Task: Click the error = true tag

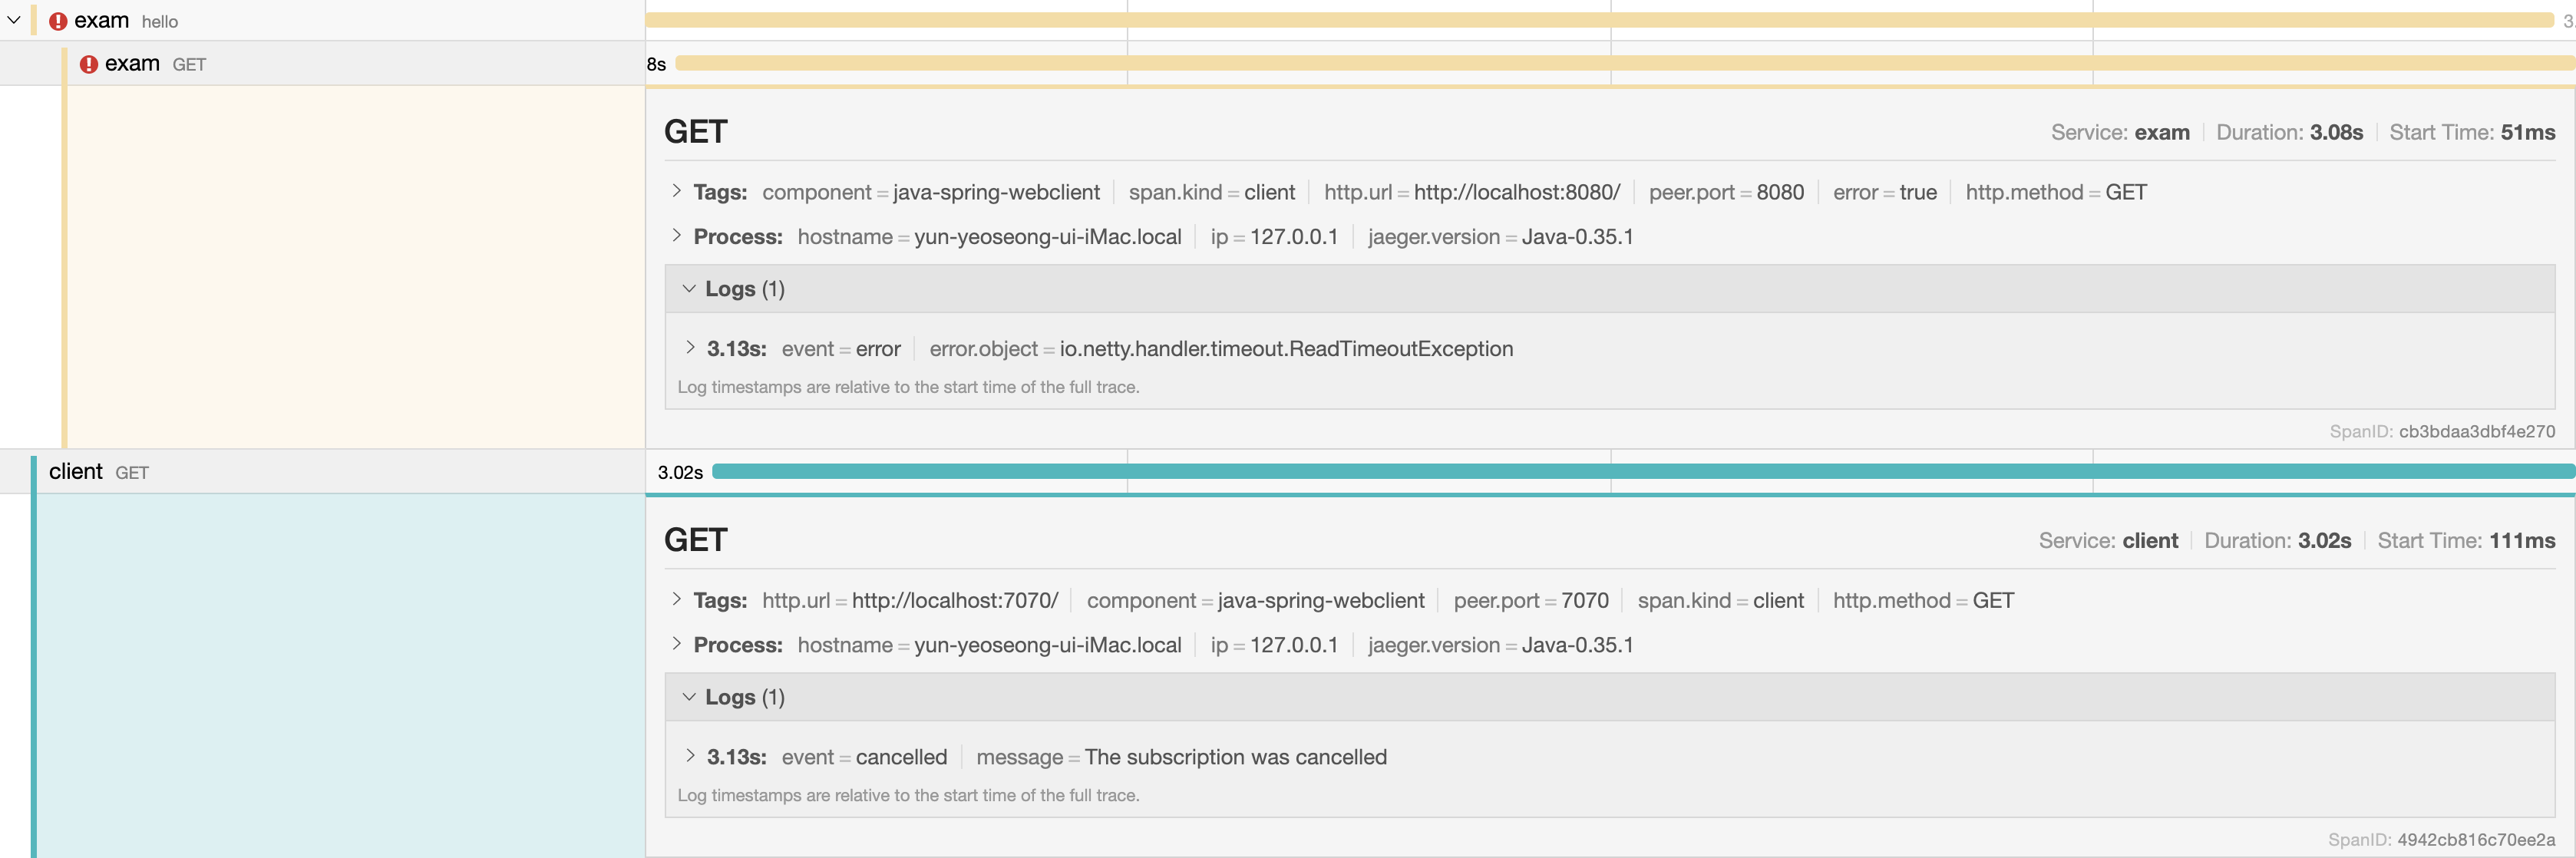Action: click(1885, 192)
